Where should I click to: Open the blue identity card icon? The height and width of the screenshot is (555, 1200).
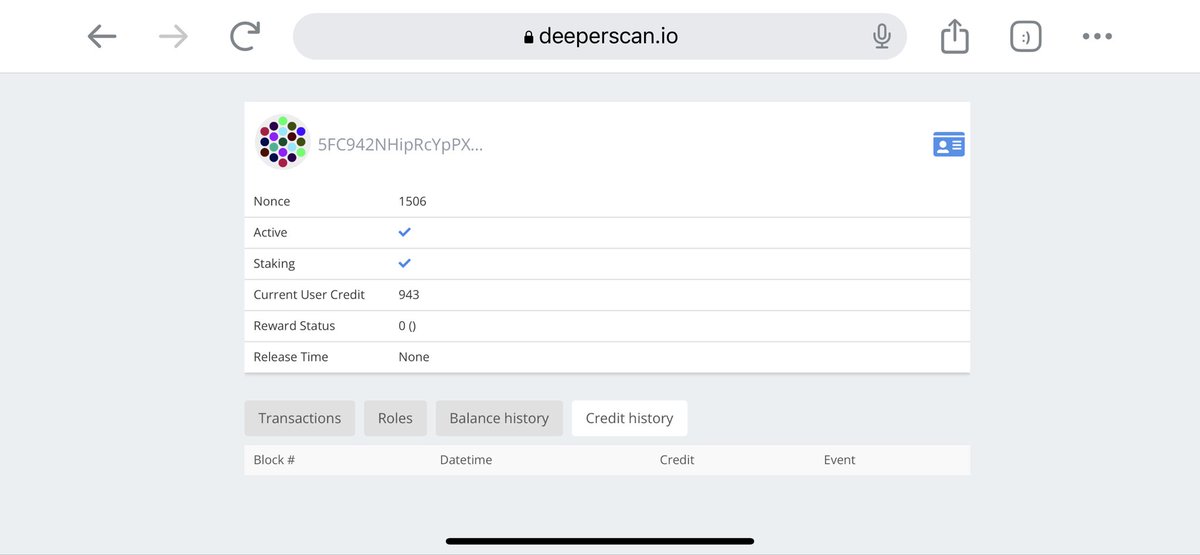[x=948, y=145]
